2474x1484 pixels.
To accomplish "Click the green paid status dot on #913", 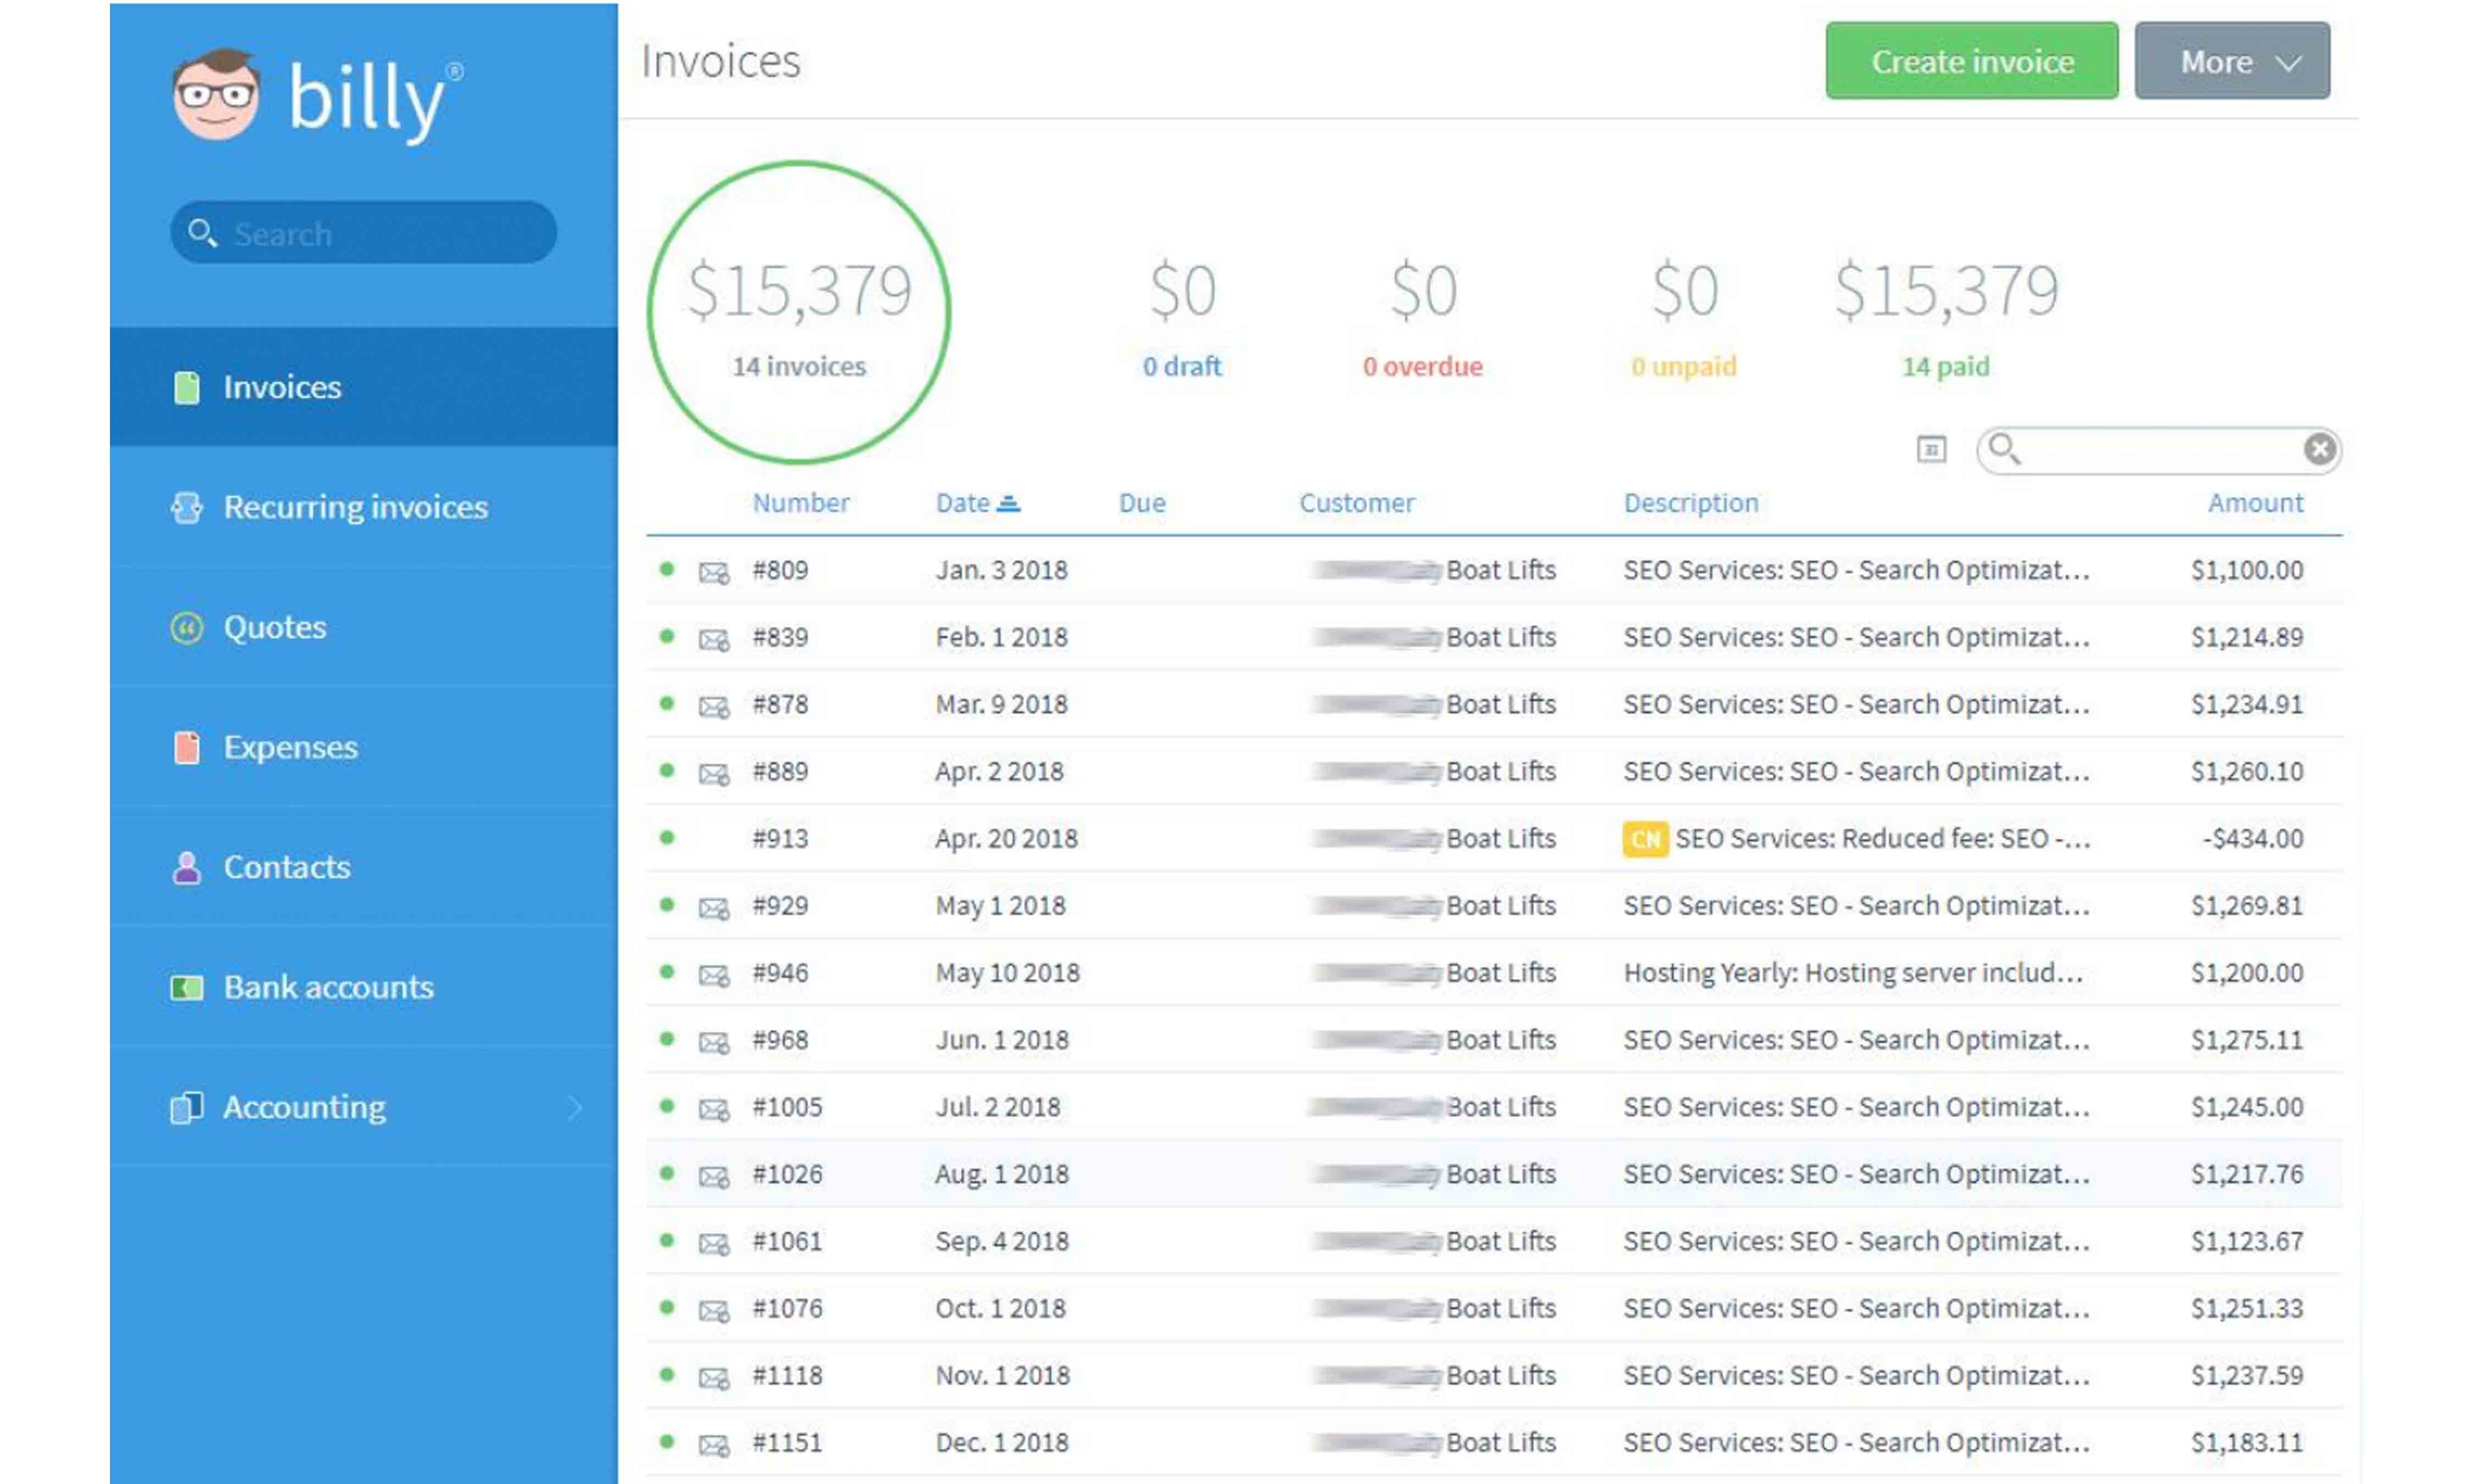I will (667, 837).
